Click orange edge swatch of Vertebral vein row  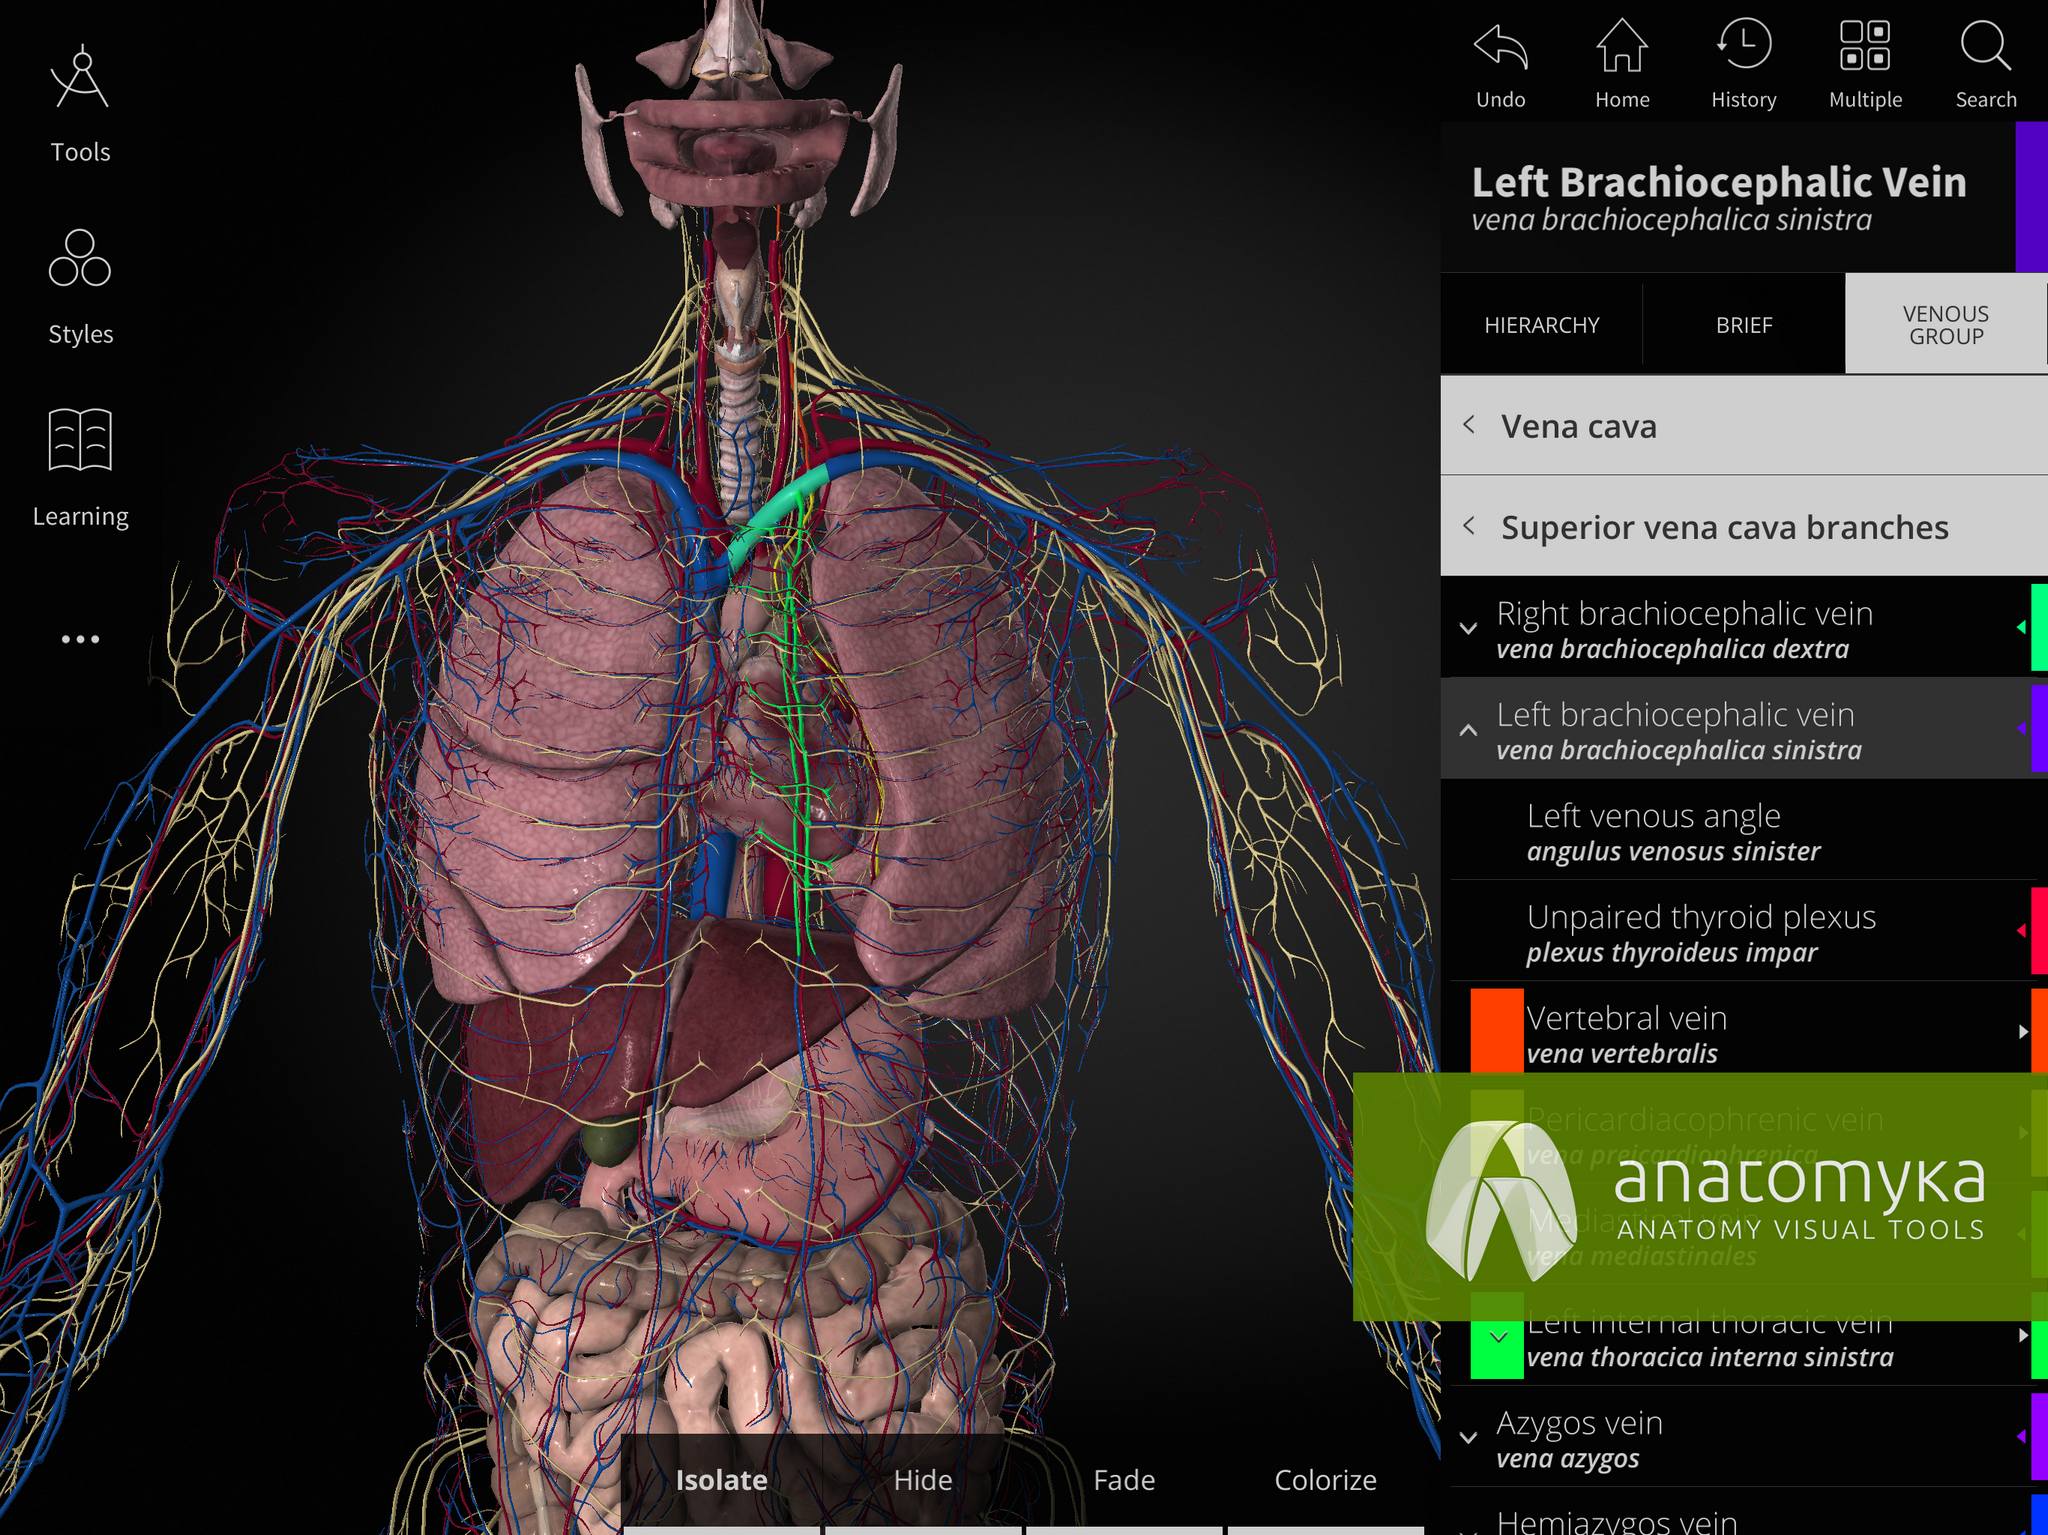[2039, 1031]
